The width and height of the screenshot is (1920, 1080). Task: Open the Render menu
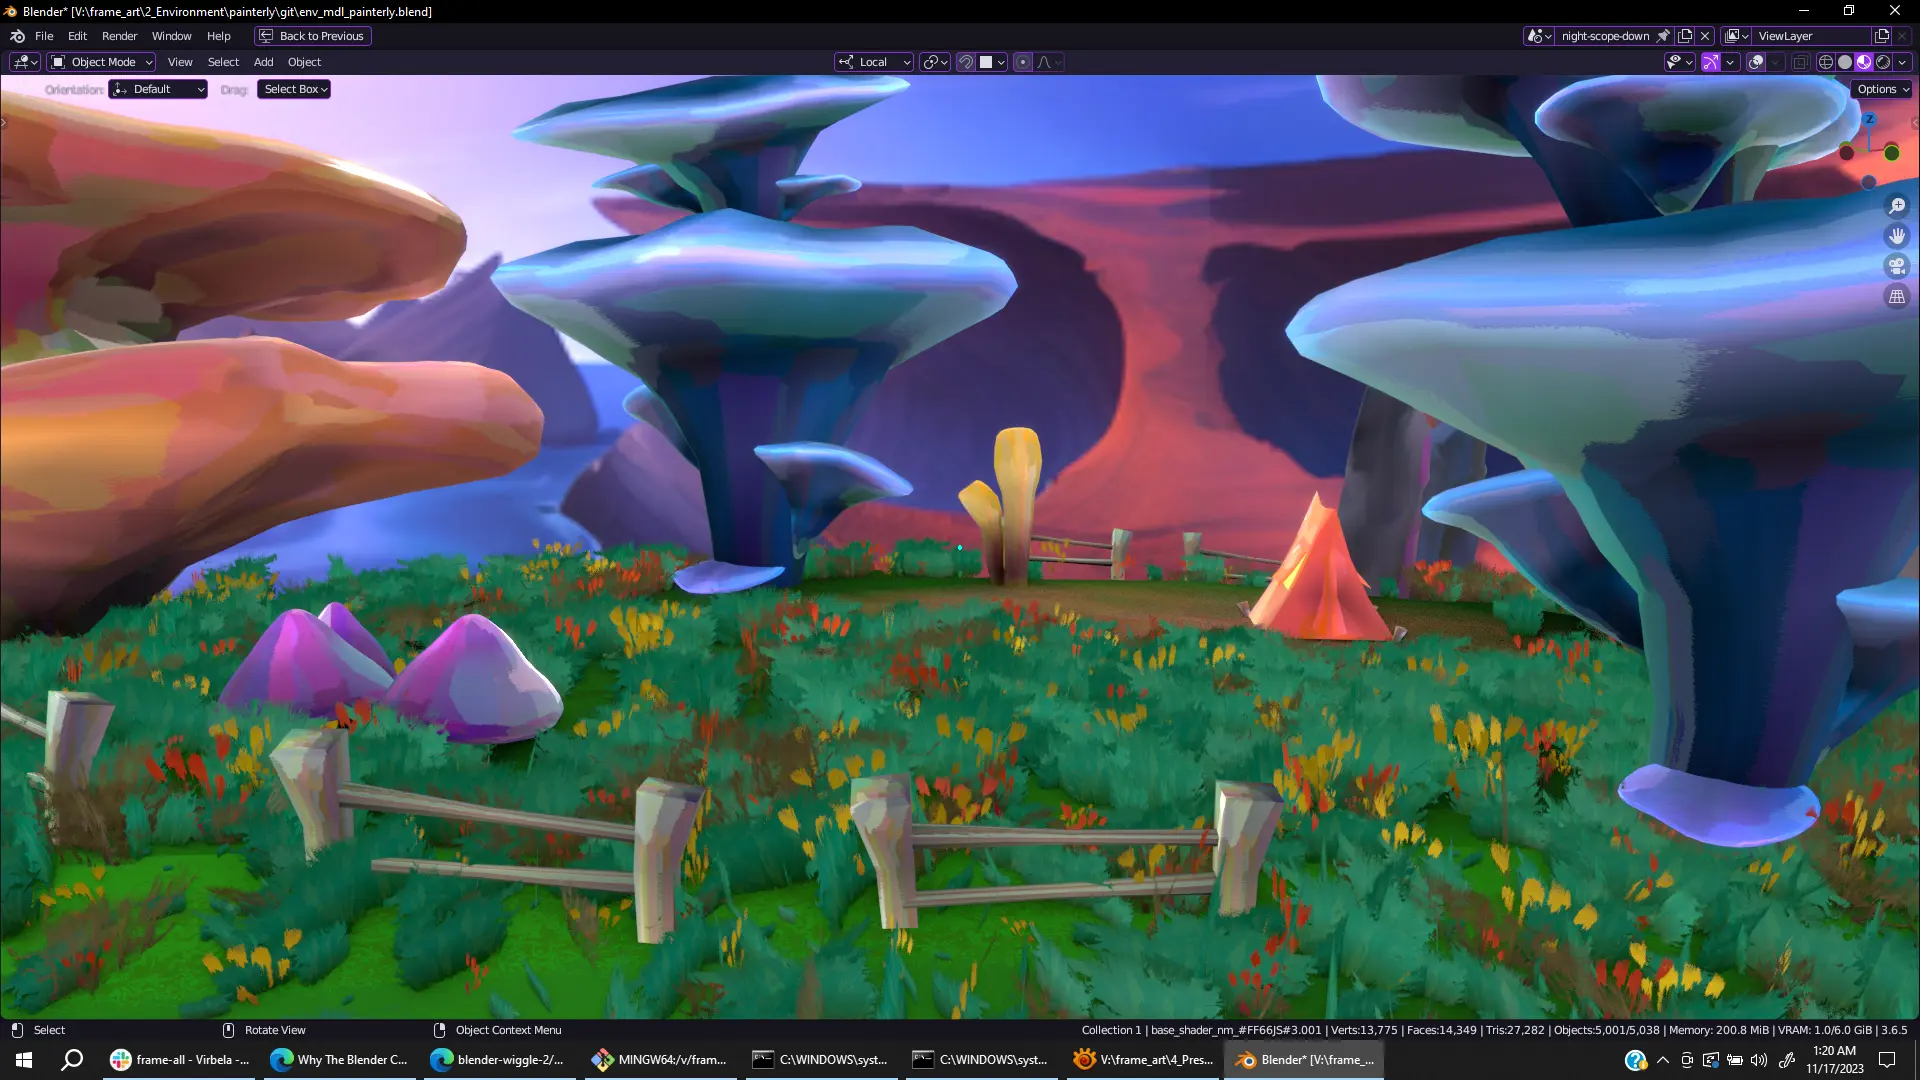point(119,36)
